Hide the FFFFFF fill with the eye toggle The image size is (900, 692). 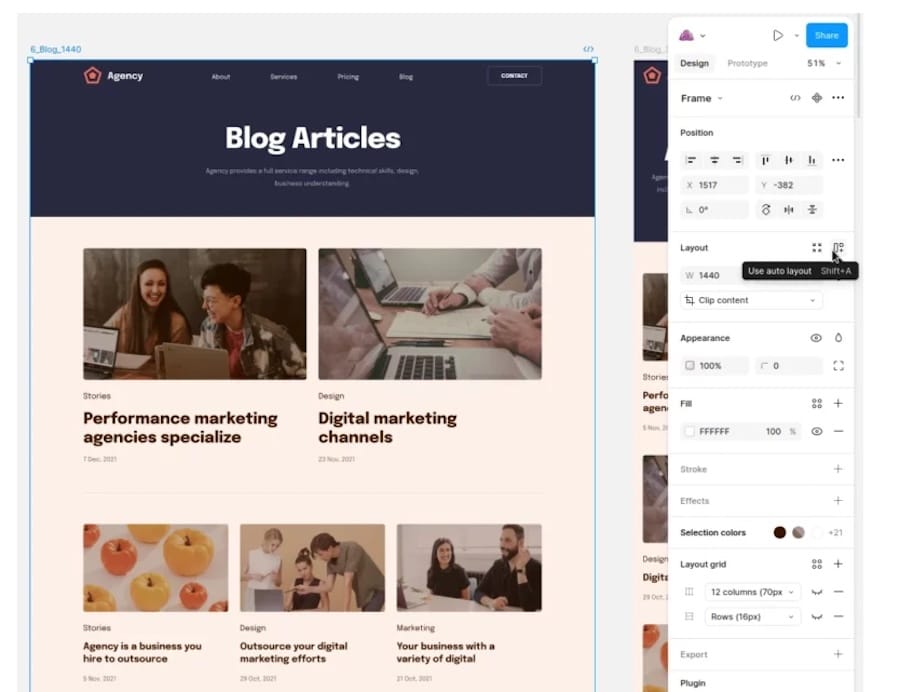tap(816, 431)
